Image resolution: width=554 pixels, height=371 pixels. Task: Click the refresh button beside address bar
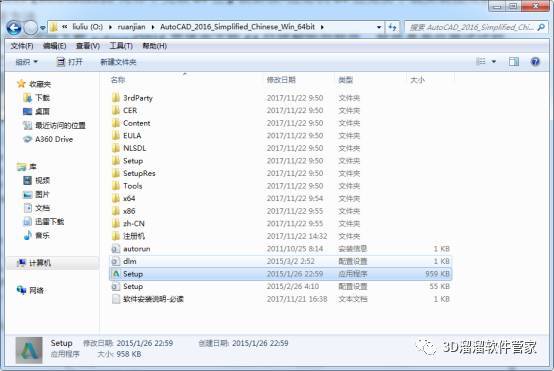pyautogui.click(x=393, y=27)
